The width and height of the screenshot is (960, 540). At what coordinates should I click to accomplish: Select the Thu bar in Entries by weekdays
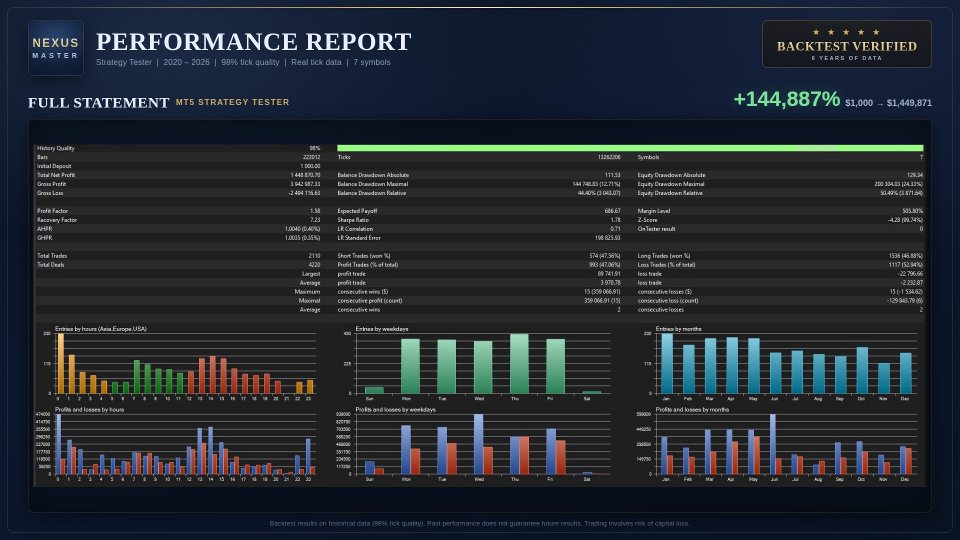pyautogui.click(x=519, y=364)
